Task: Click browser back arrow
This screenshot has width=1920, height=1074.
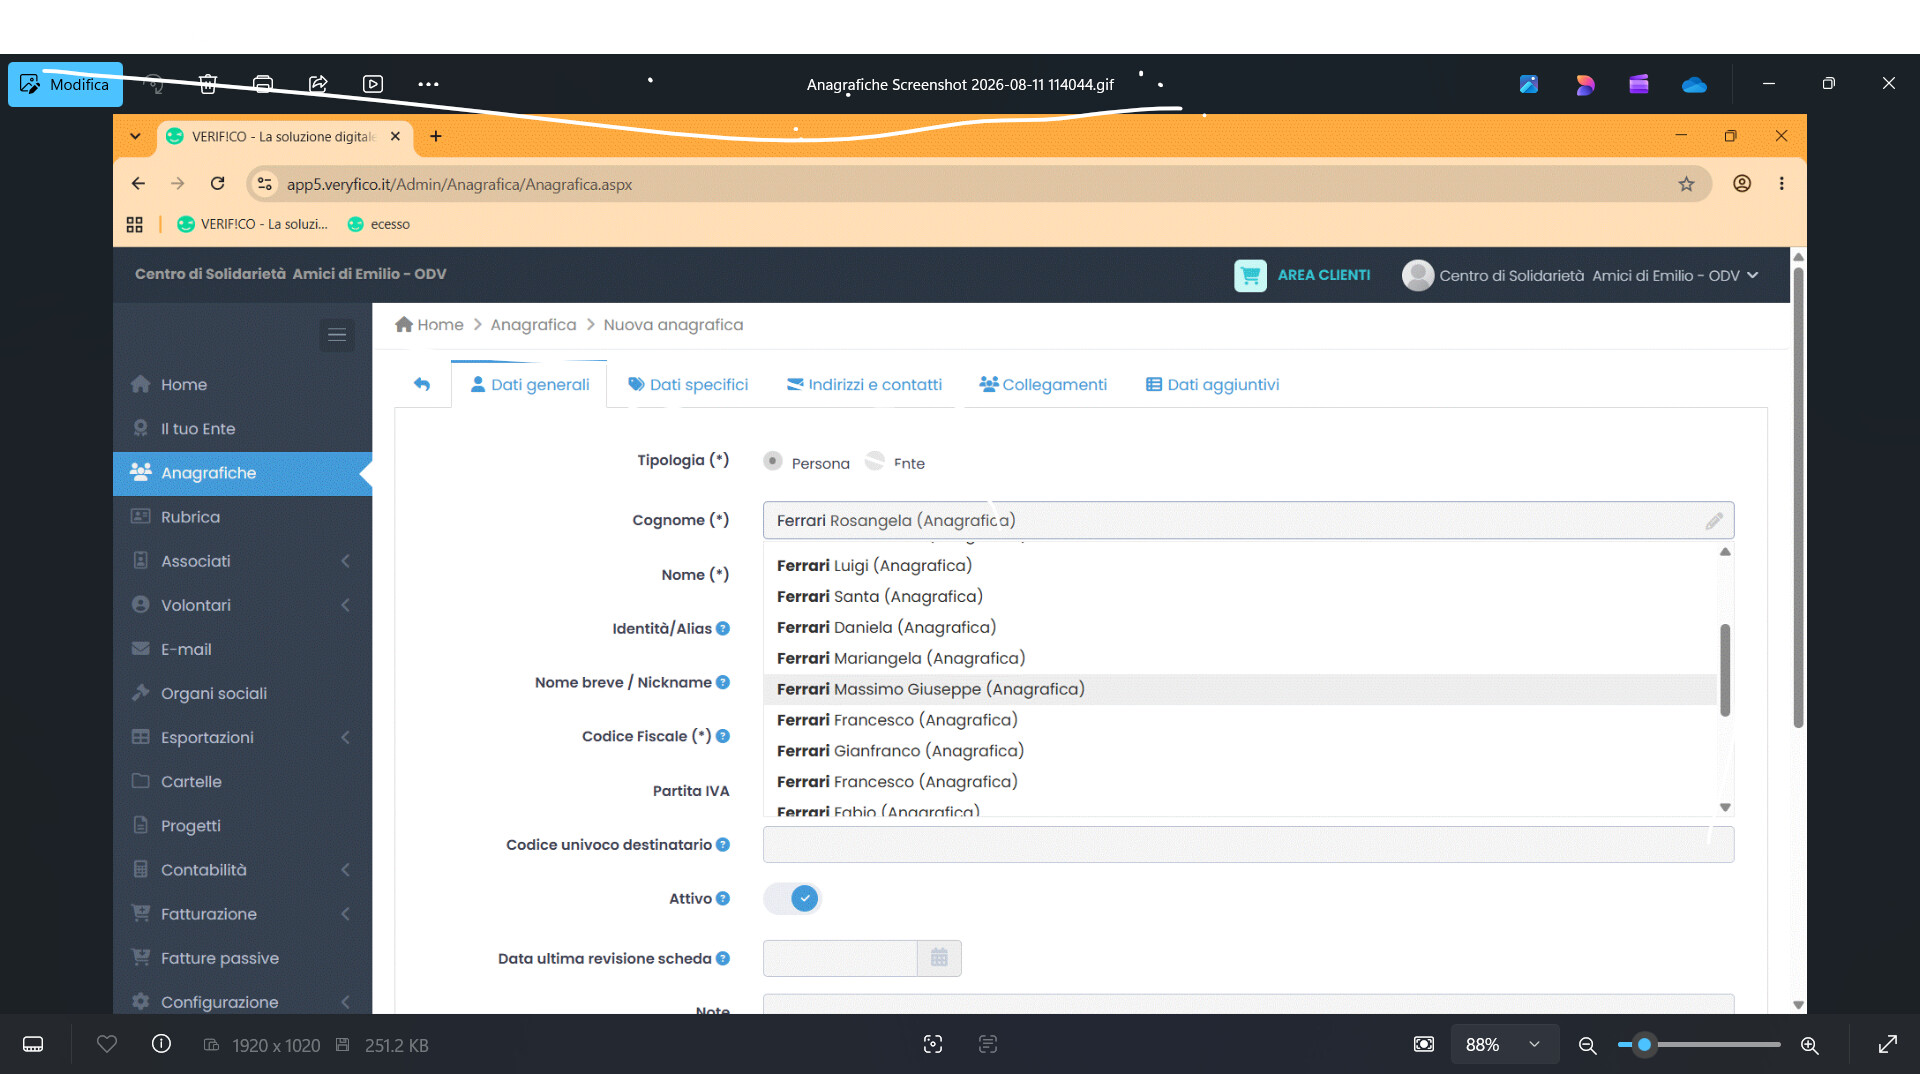Action: (x=138, y=184)
